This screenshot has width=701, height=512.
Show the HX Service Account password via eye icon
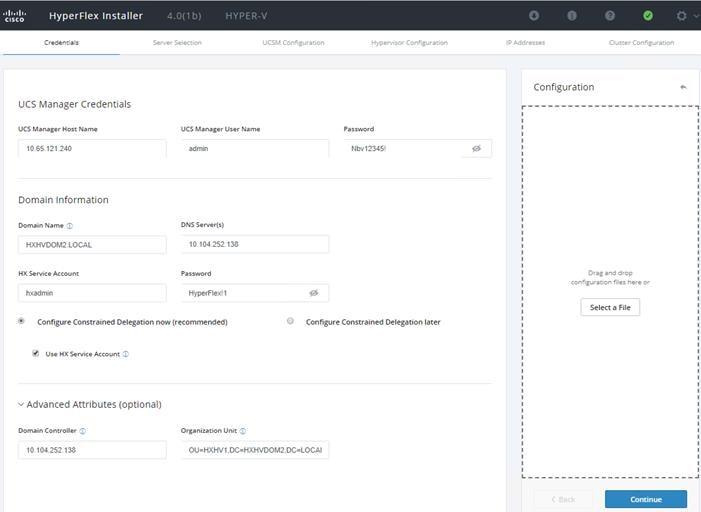click(x=314, y=293)
